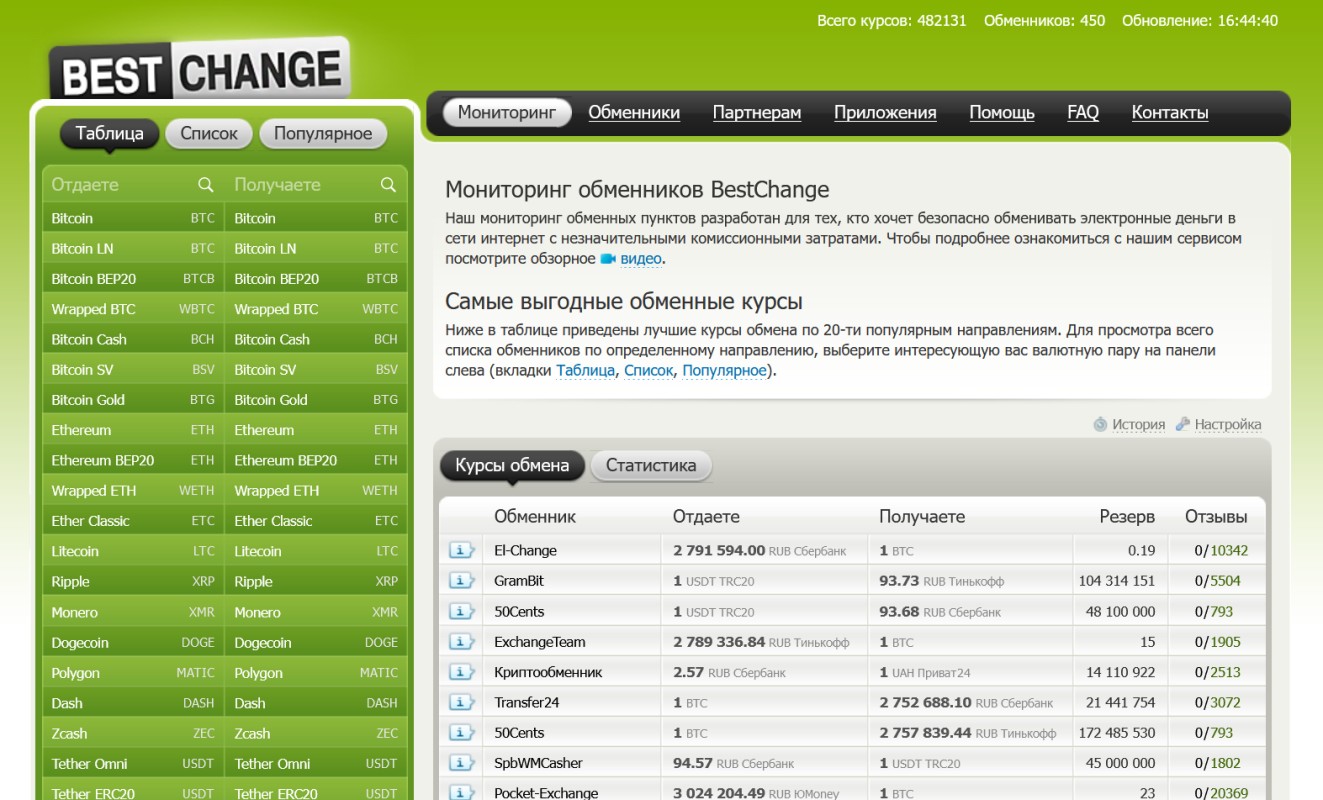Screen dimensions: 1323x800
Task: Select Bitcoin in the Получаете column
Action: pyautogui.click(x=316, y=218)
